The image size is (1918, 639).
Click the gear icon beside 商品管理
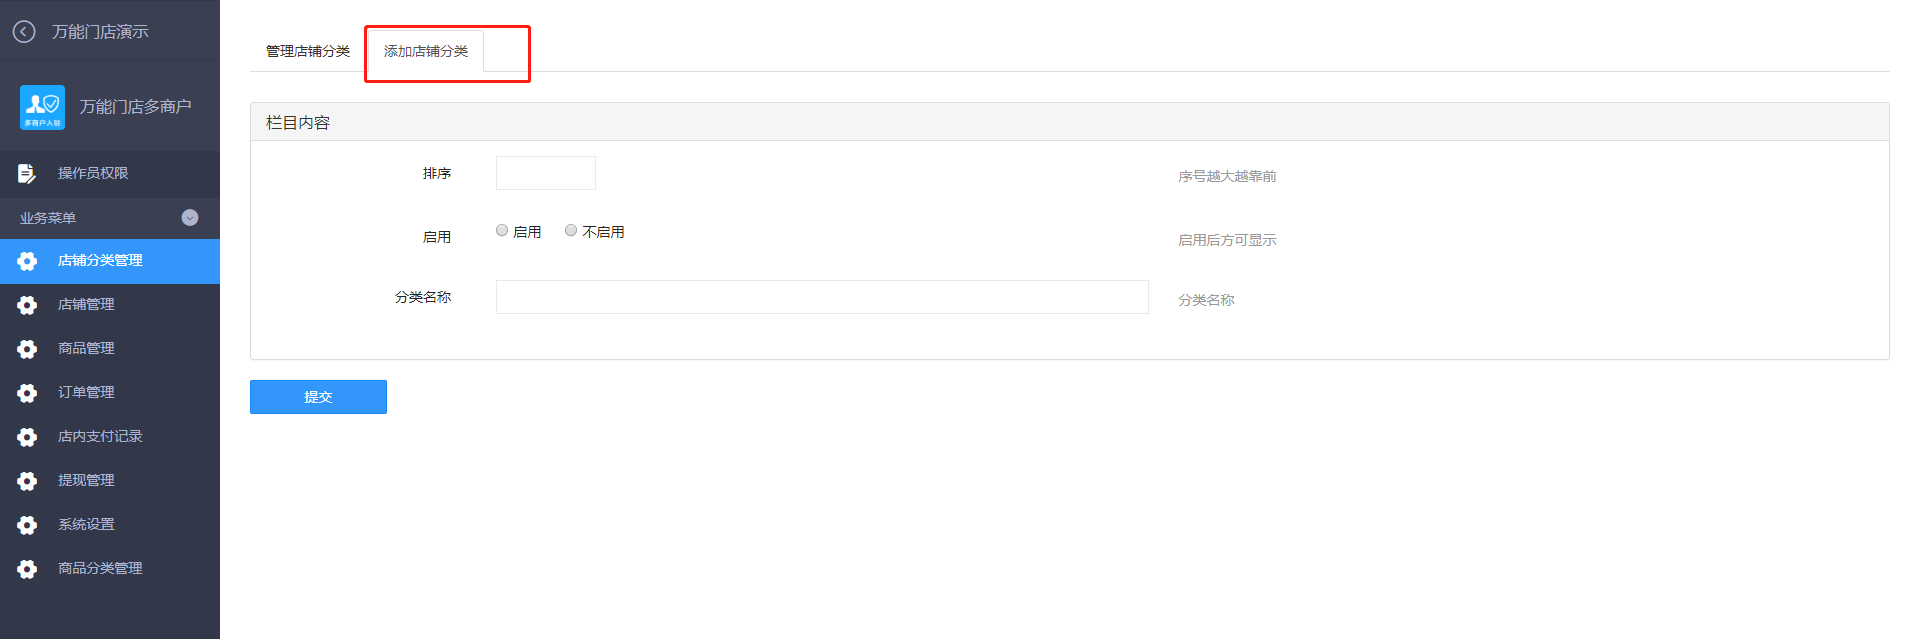click(27, 349)
